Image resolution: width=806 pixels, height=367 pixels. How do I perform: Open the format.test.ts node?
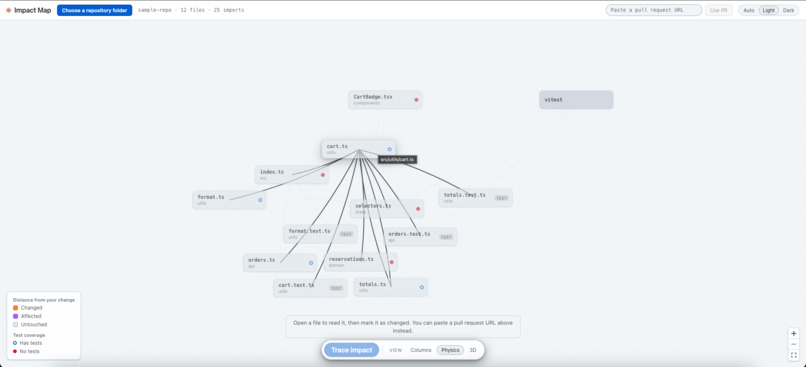pyautogui.click(x=320, y=234)
